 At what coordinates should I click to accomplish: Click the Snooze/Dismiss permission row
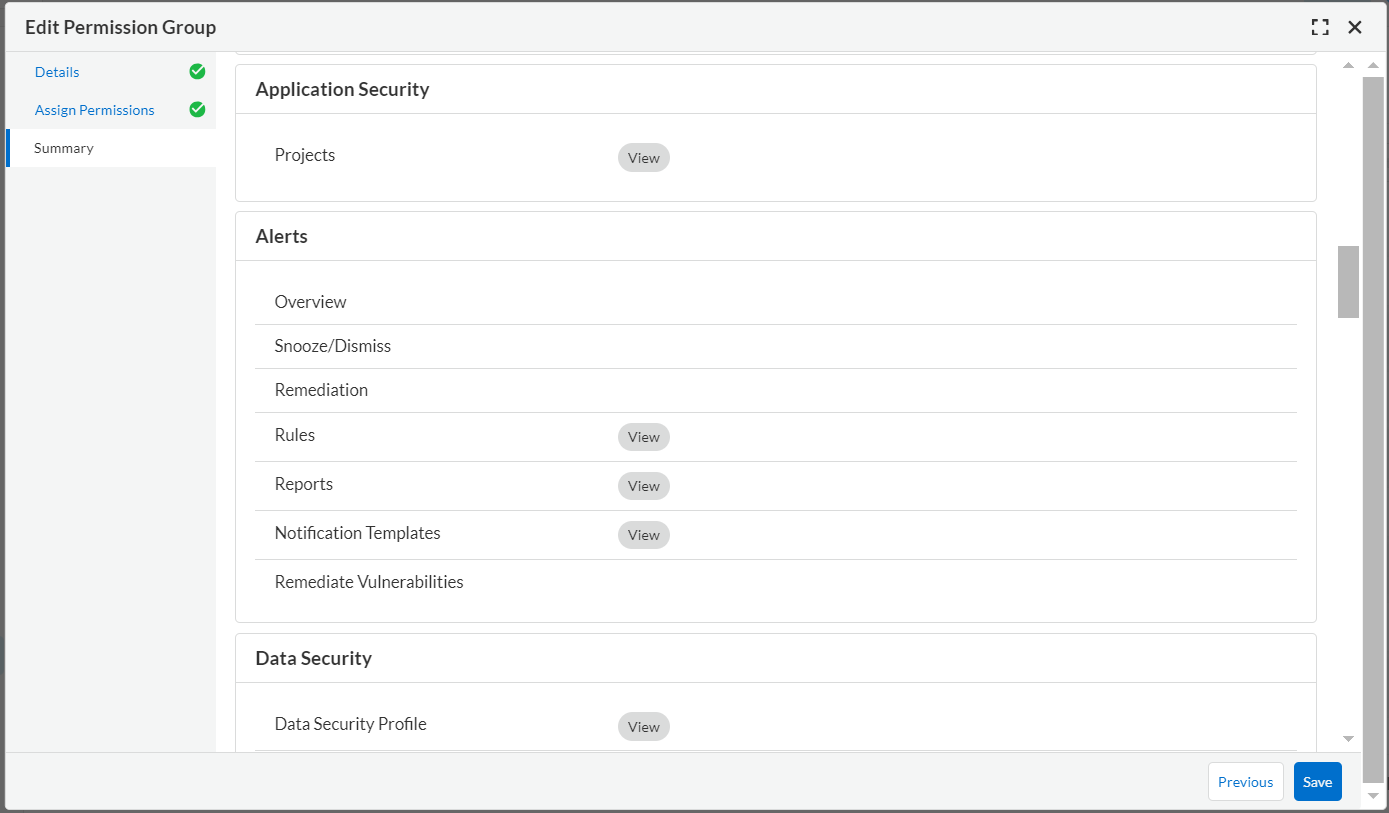(333, 346)
